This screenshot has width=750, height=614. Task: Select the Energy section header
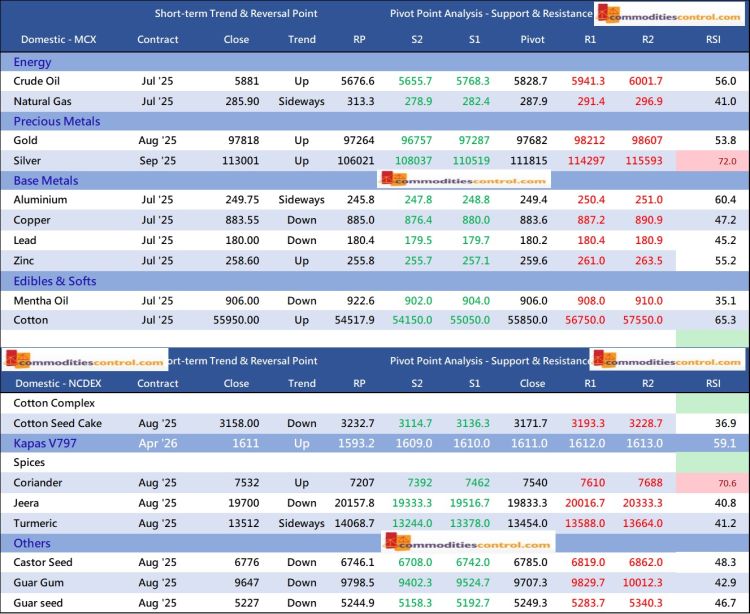pyautogui.click(x=33, y=62)
